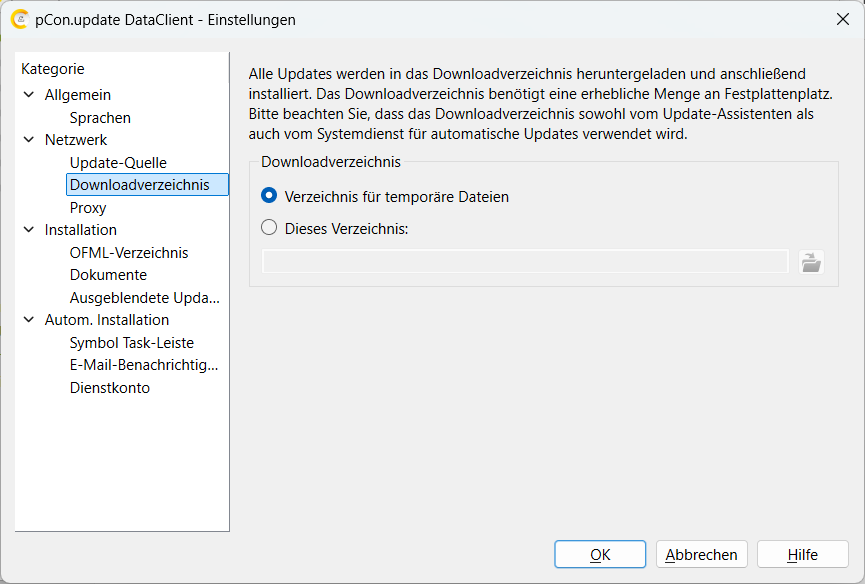This screenshot has height=584, width=865.
Task: Open the OFML-Verzeichnis category
Action: point(129,253)
